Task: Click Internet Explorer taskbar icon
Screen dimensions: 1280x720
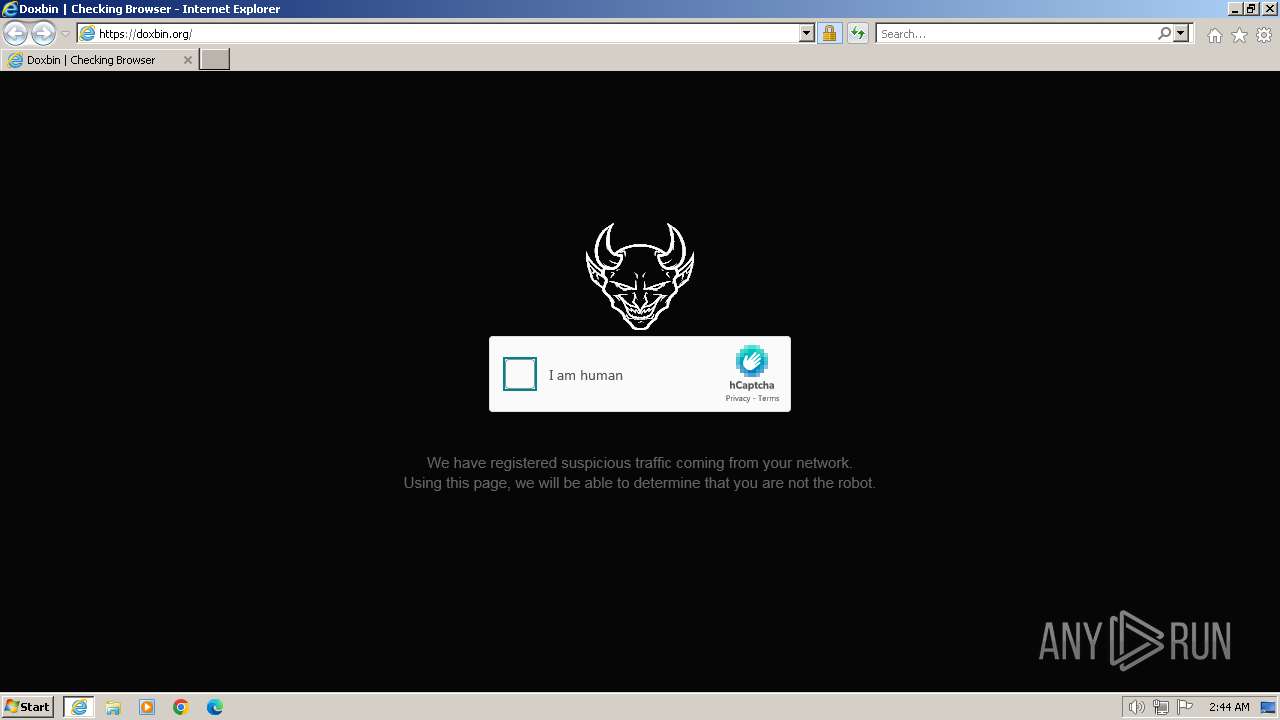Action: (x=79, y=706)
